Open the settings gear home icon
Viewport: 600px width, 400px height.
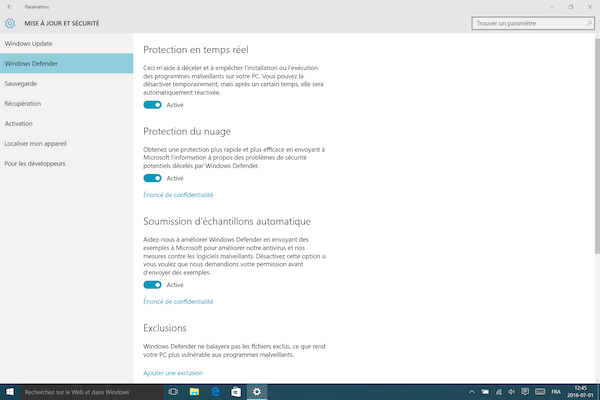coord(10,23)
